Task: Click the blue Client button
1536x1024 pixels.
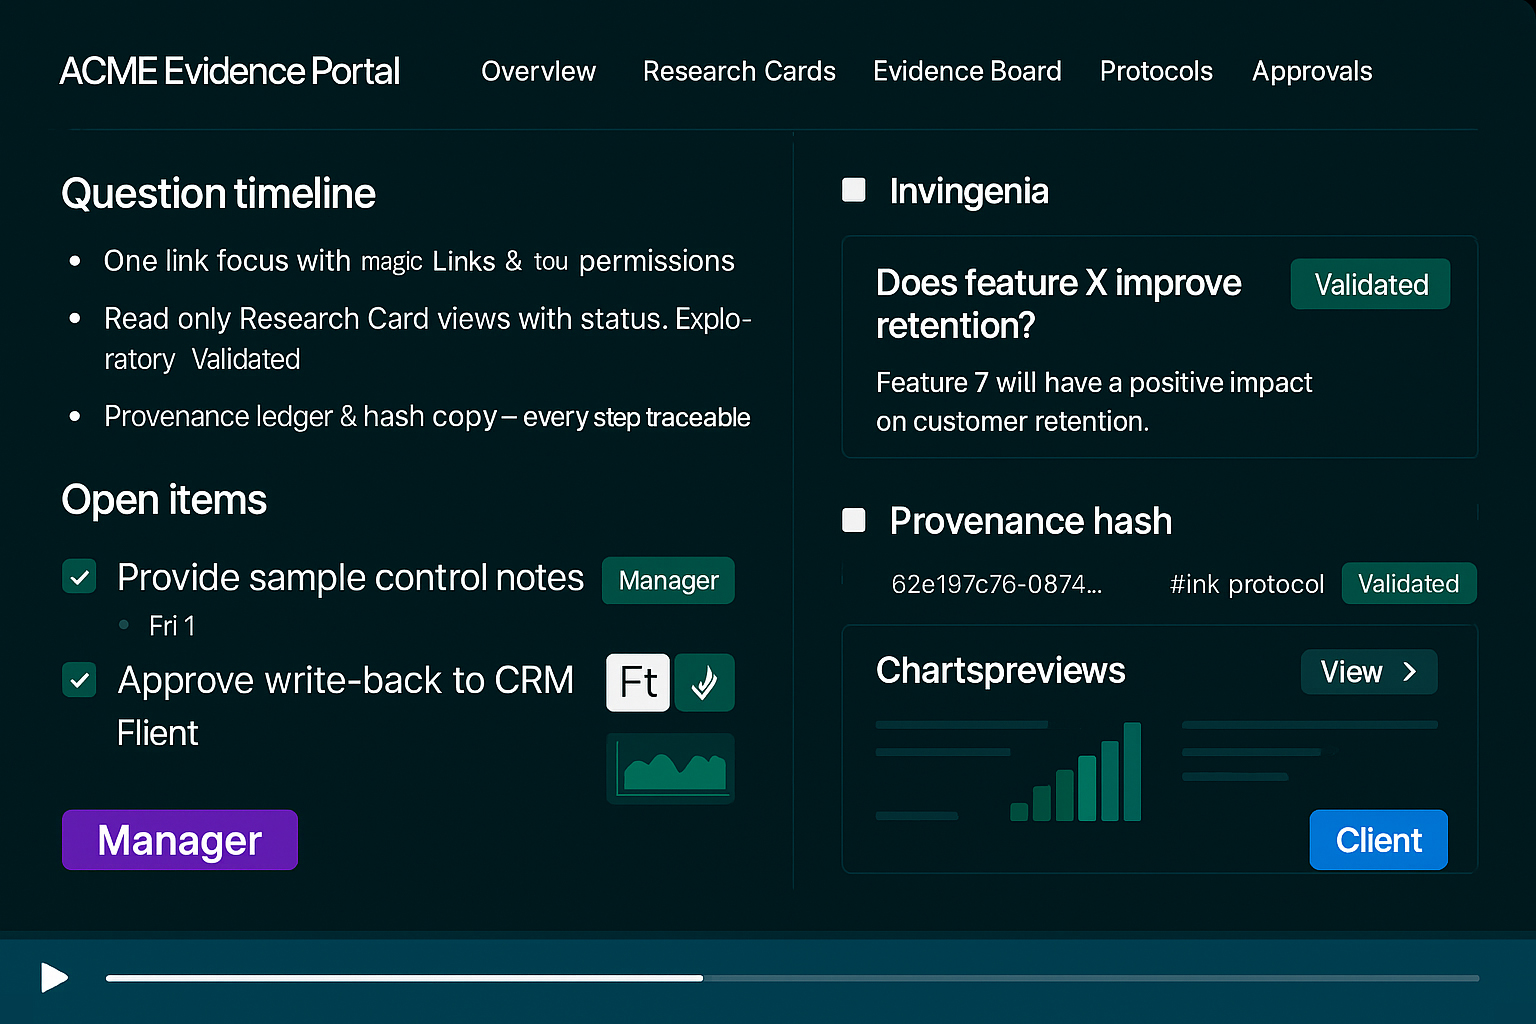Action: coord(1378,840)
